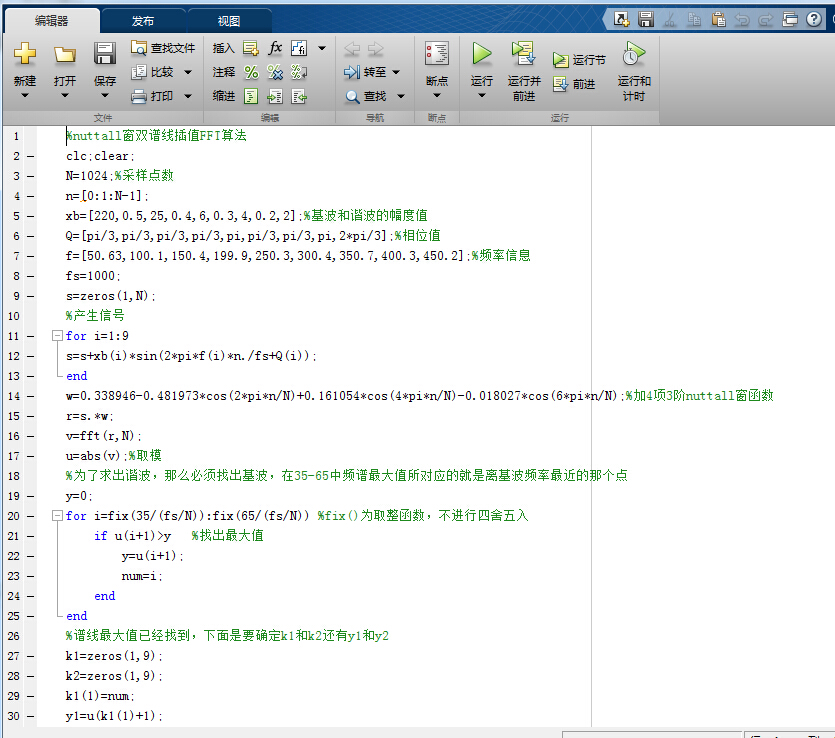This screenshot has height=738, width=835.
Task: Click the navigate forward arrow
Action: [x=375, y=48]
